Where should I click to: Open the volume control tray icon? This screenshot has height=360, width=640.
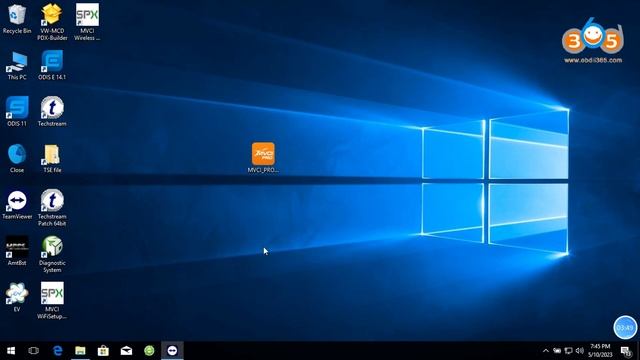click(x=580, y=351)
